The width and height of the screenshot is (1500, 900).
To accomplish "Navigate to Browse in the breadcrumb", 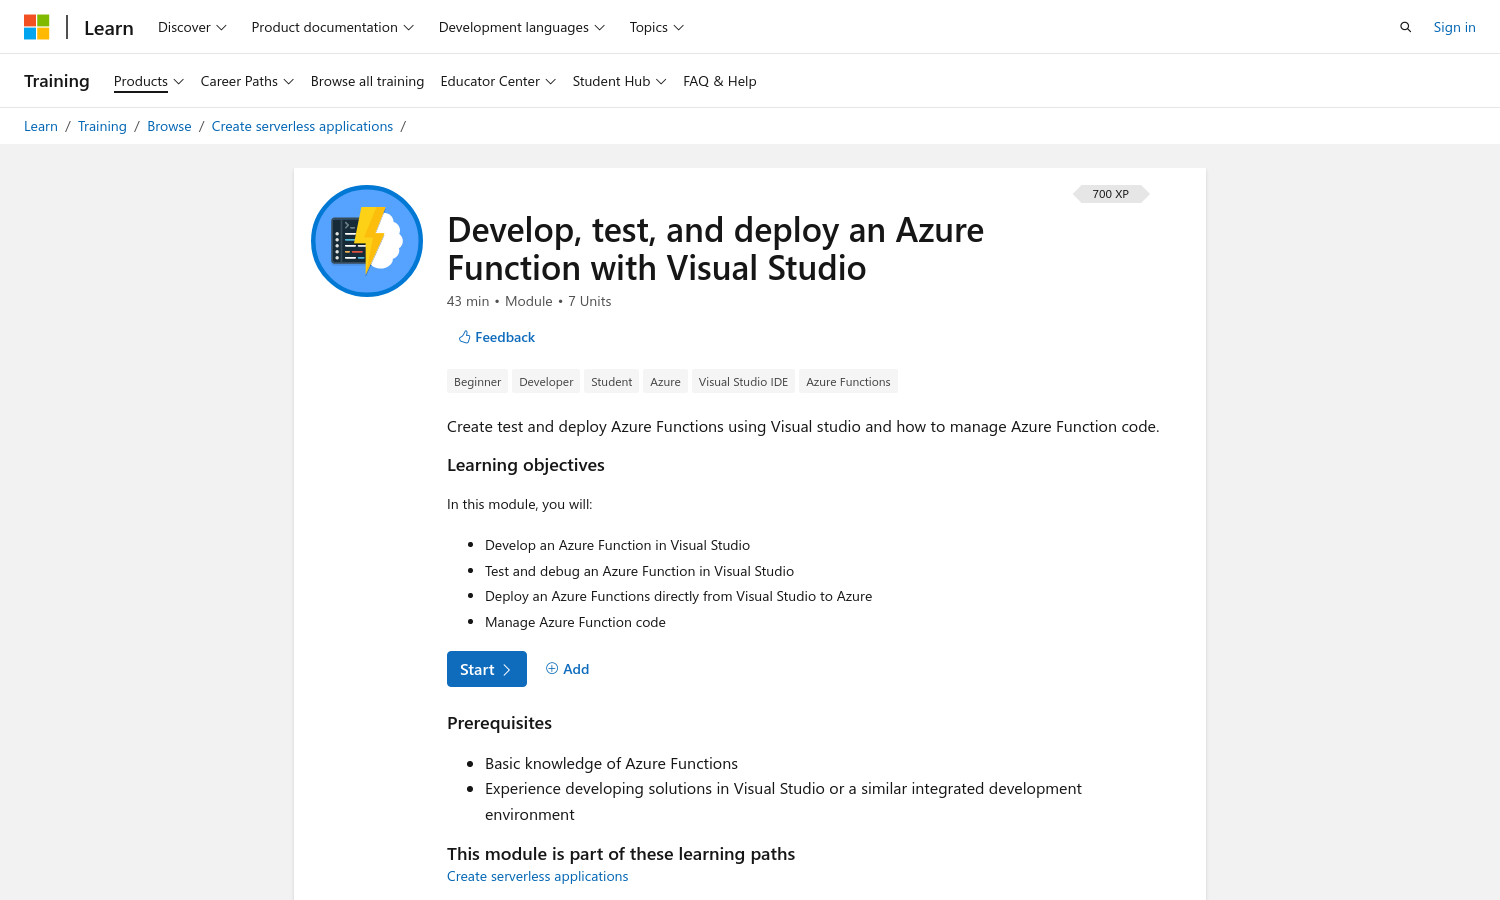I will pos(169,126).
